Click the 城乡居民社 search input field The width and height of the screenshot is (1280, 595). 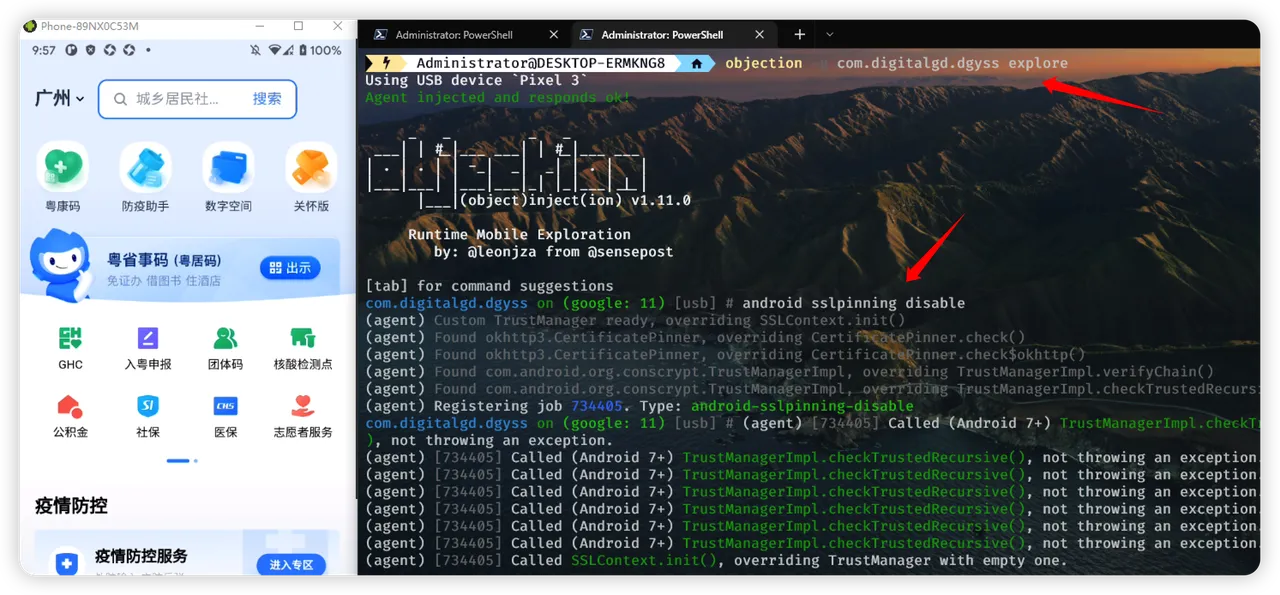(x=197, y=99)
